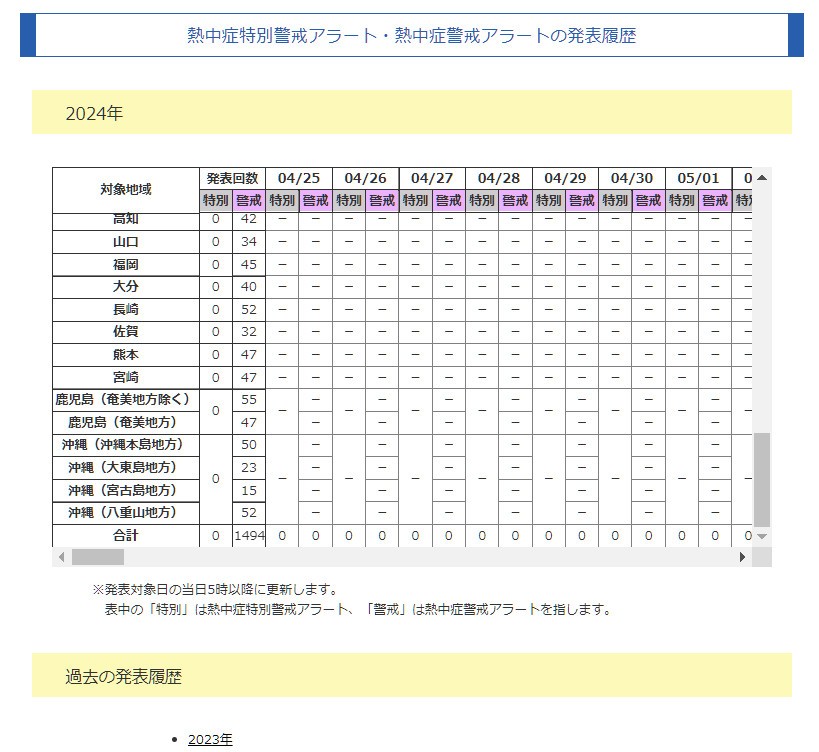Select the 鹿児島（奄美地方） row label
Image resolution: width=819 pixels, height=752 pixels.
(x=126, y=422)
